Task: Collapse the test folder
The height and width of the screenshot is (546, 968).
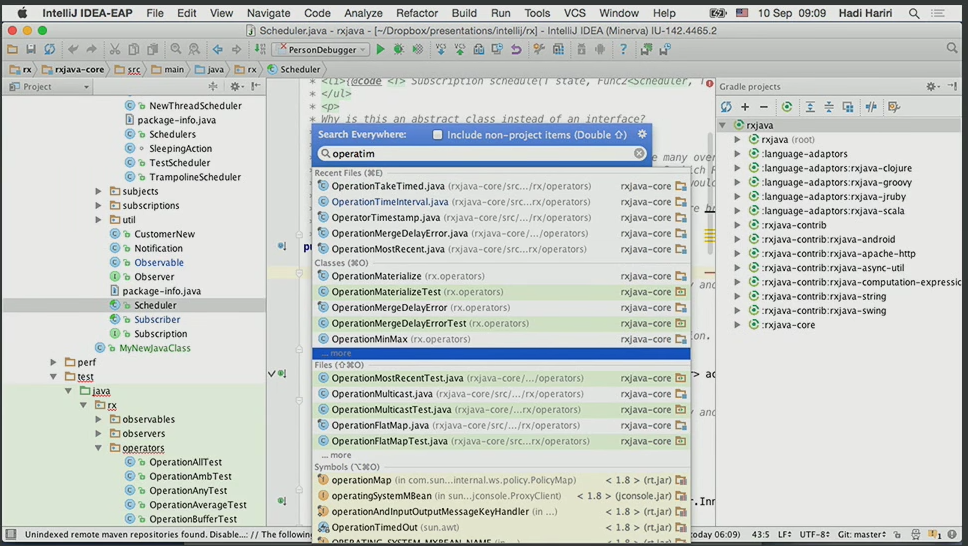Action: click(x=54, y=376)
